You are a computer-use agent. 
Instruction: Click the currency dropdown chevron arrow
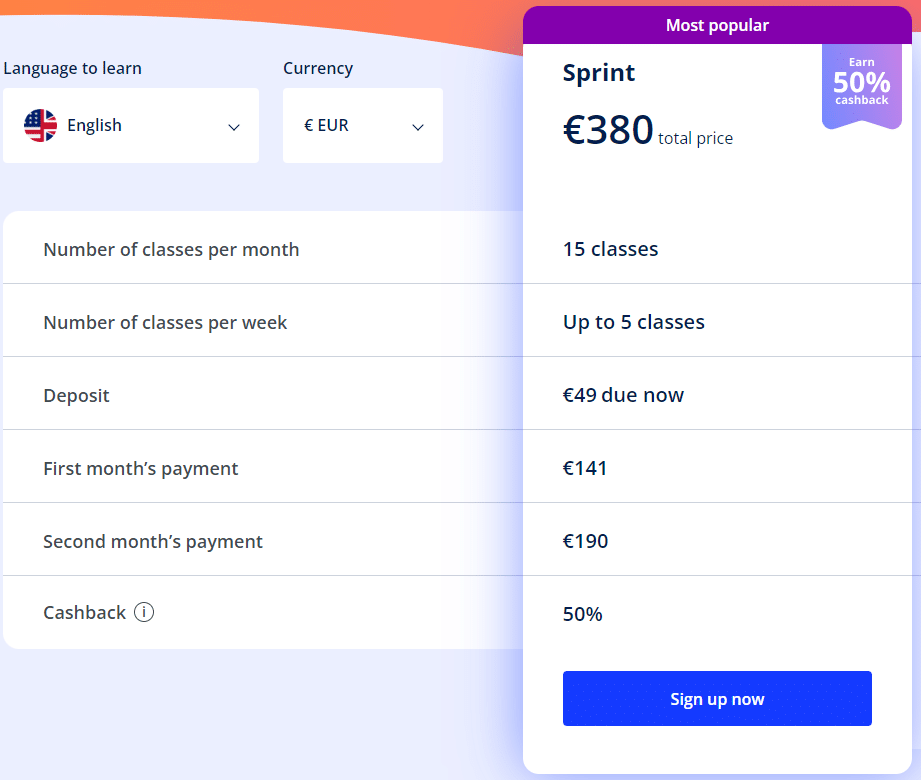click(x=418, y=127)
